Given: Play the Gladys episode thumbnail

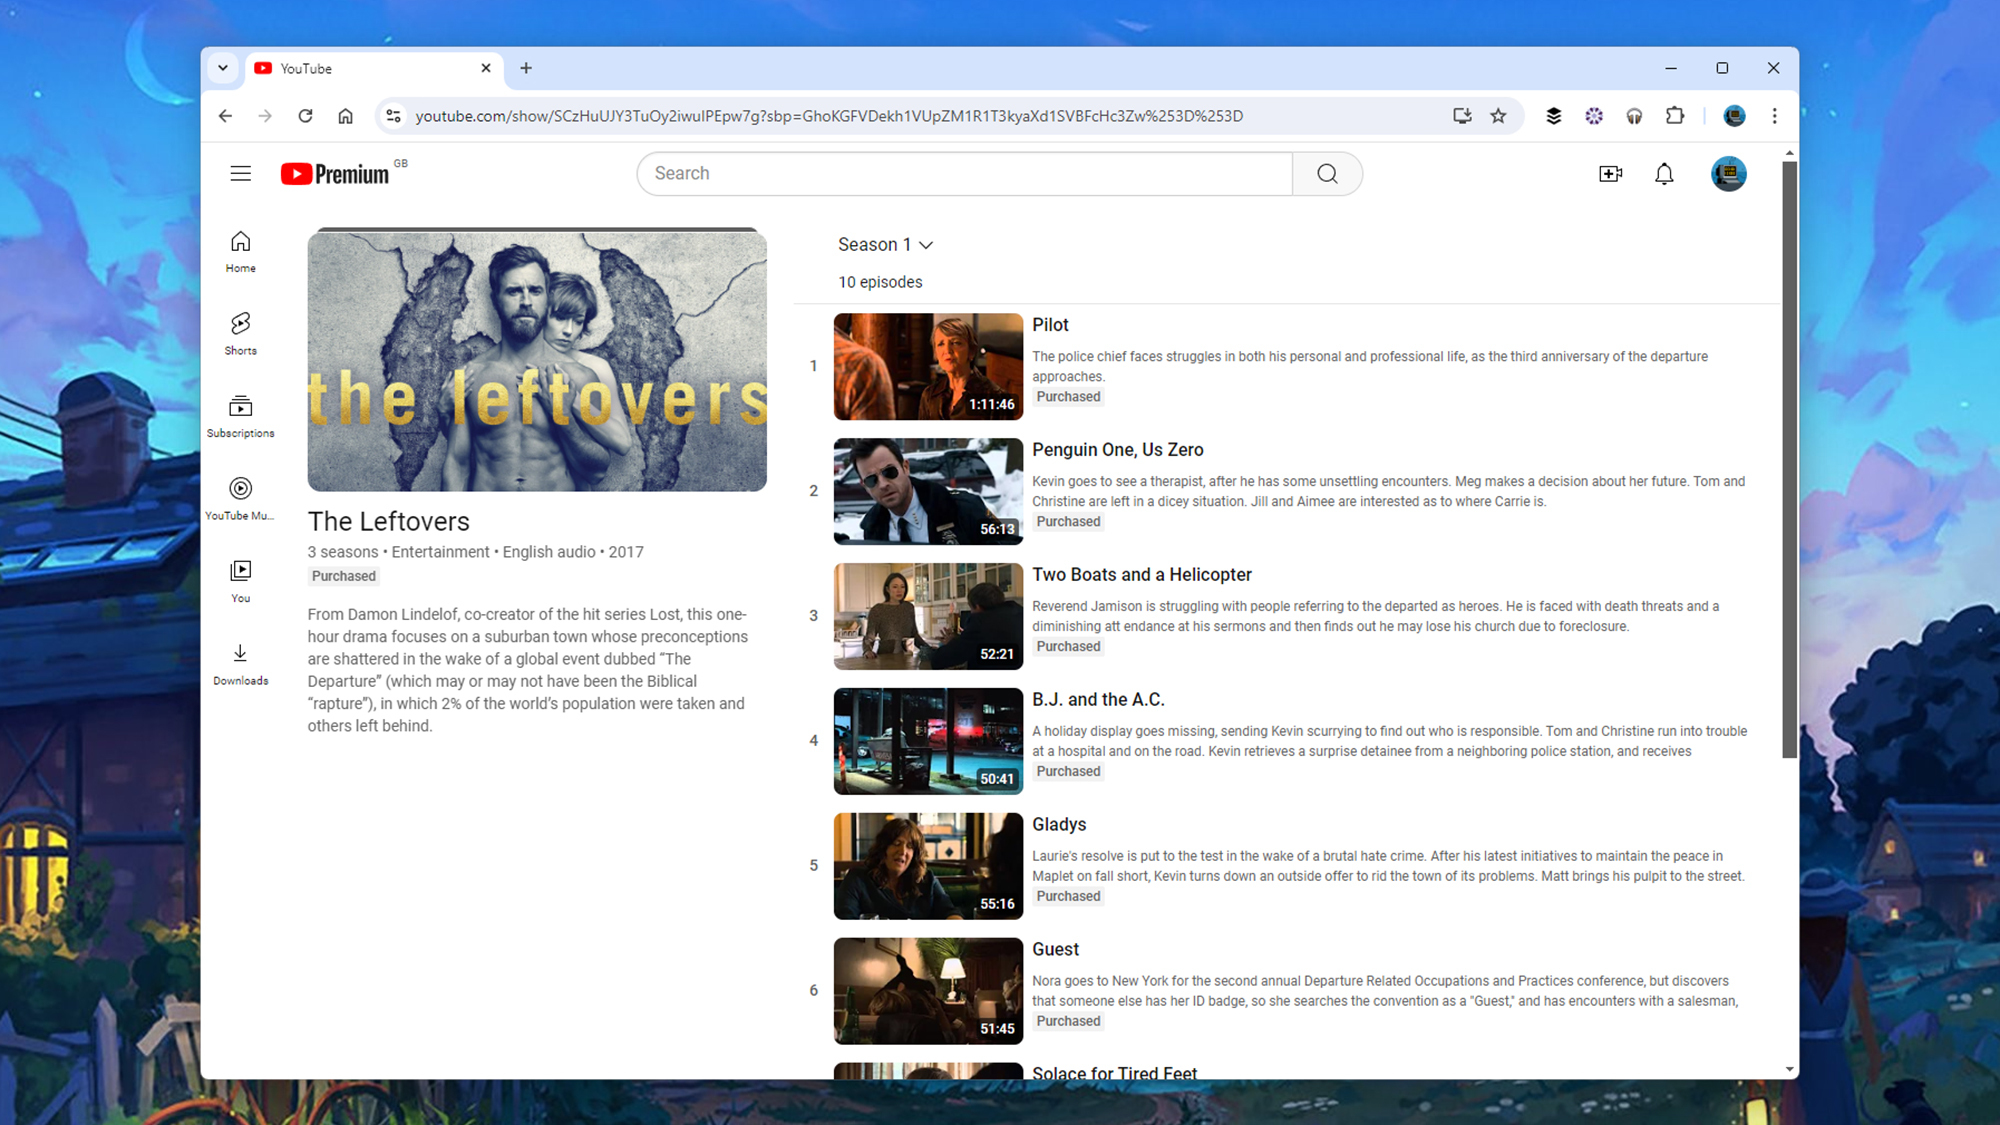Looking at the screenshot, I should pos(928,866).
